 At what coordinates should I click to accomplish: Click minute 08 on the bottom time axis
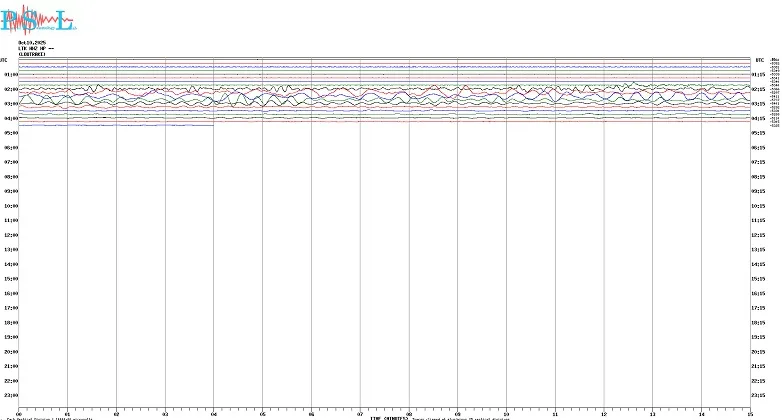coord(409,412)
